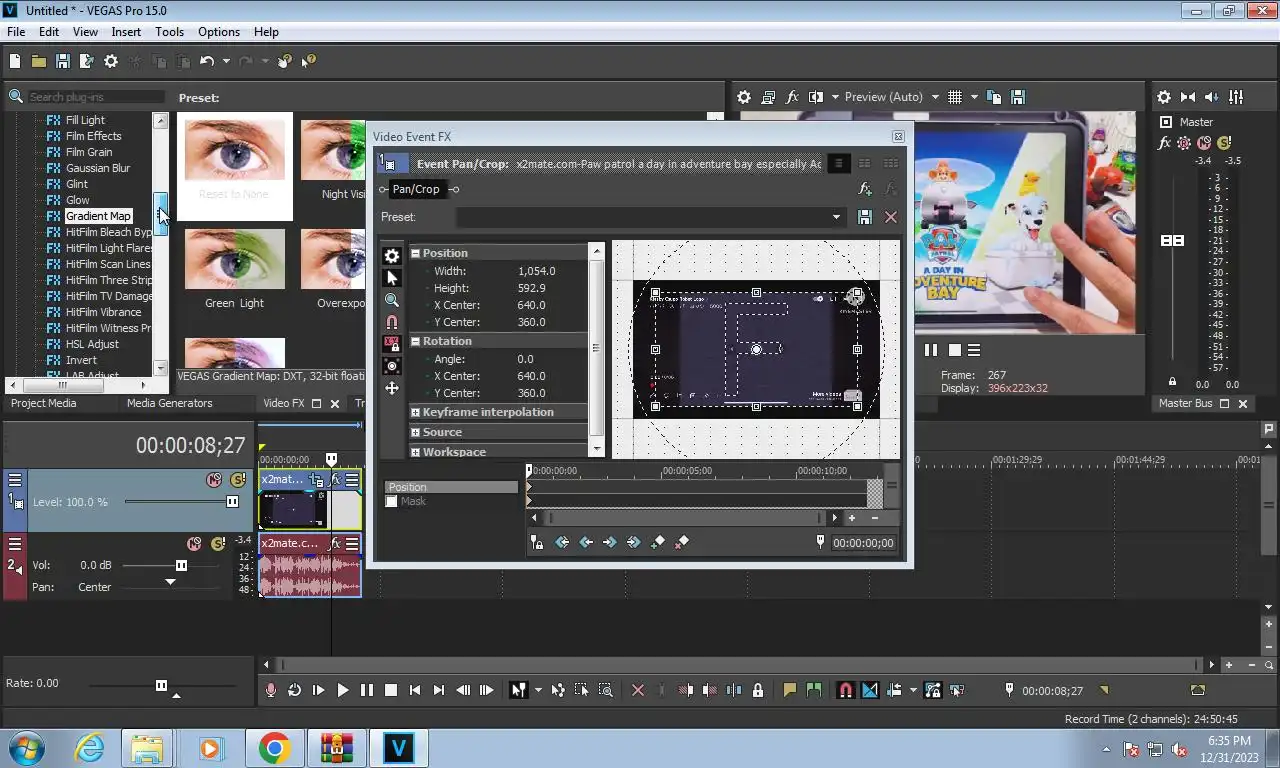The width and height of the screenshot is (1280, 768).
Task: Open the Tools menu
Action: pos(169,31)
